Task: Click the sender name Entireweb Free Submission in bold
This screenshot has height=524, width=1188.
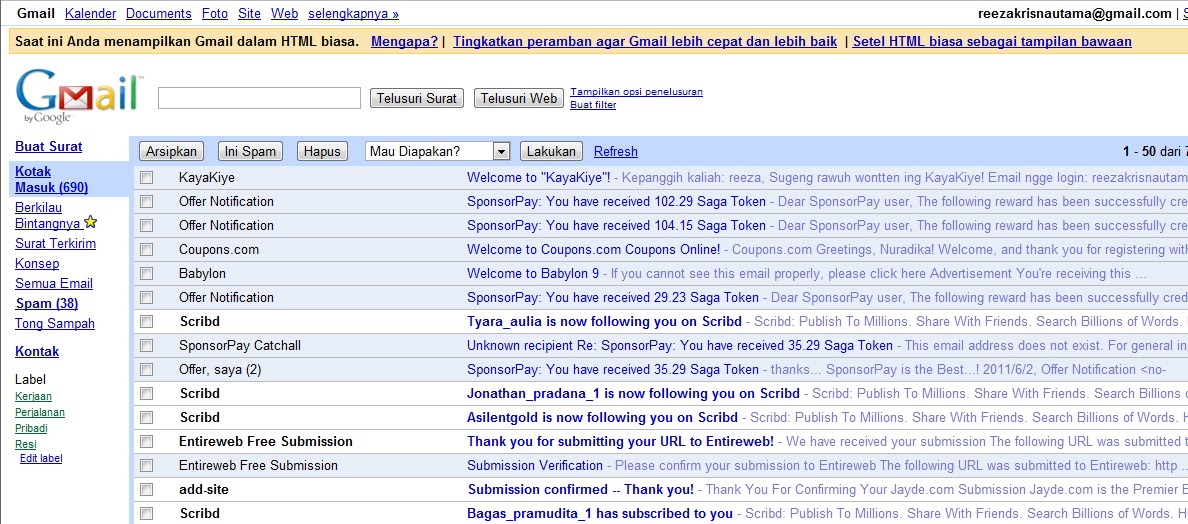Action: (266, 441)
